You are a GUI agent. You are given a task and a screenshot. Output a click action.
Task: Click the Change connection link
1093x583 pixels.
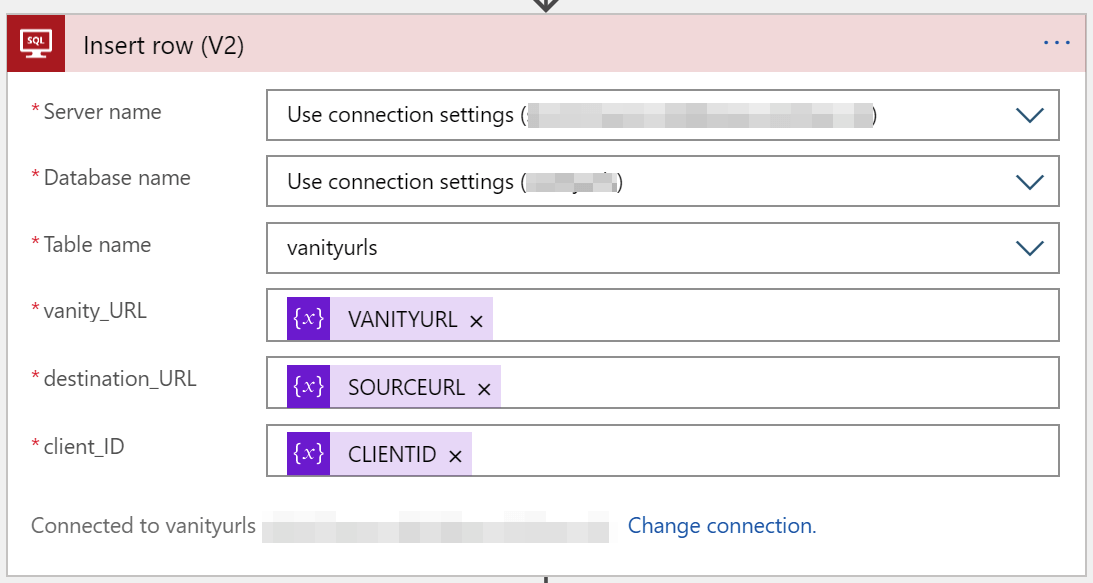[x=721, y=525]
